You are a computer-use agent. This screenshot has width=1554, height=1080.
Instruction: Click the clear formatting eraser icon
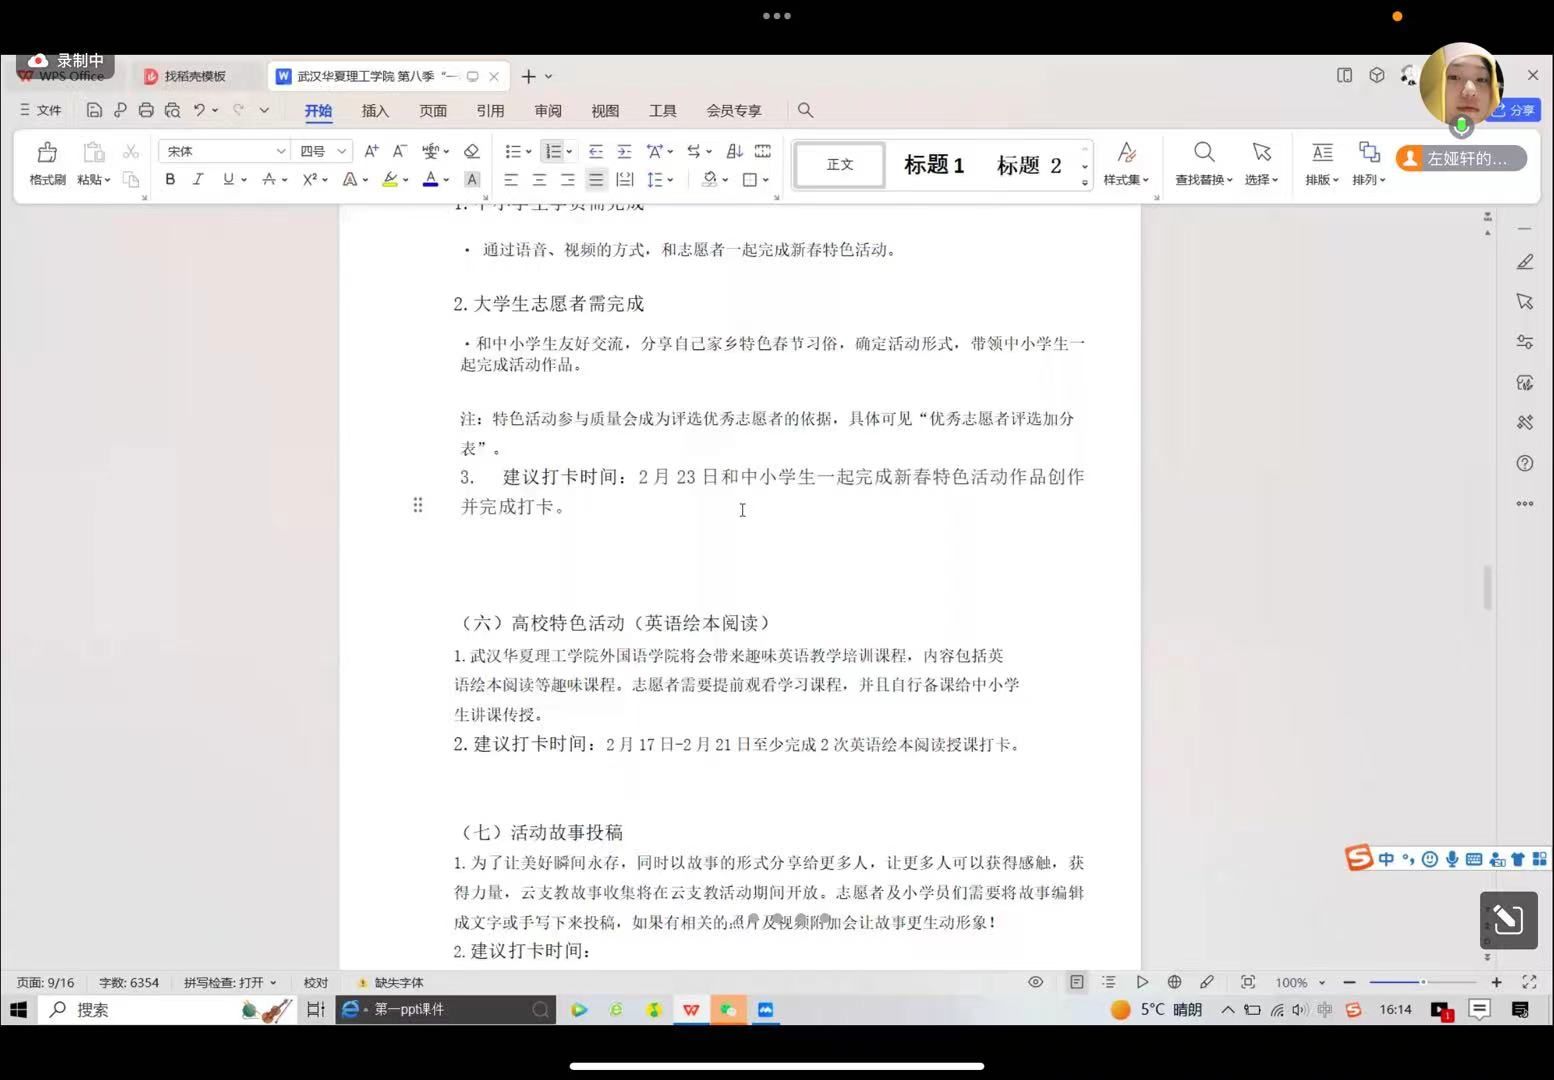[471, 151]
